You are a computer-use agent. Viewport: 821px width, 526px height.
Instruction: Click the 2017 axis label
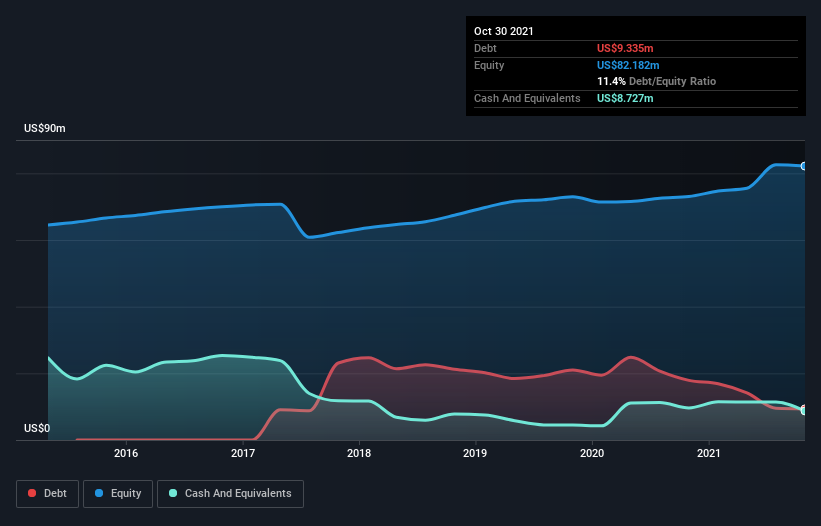(x=243, y=453)
